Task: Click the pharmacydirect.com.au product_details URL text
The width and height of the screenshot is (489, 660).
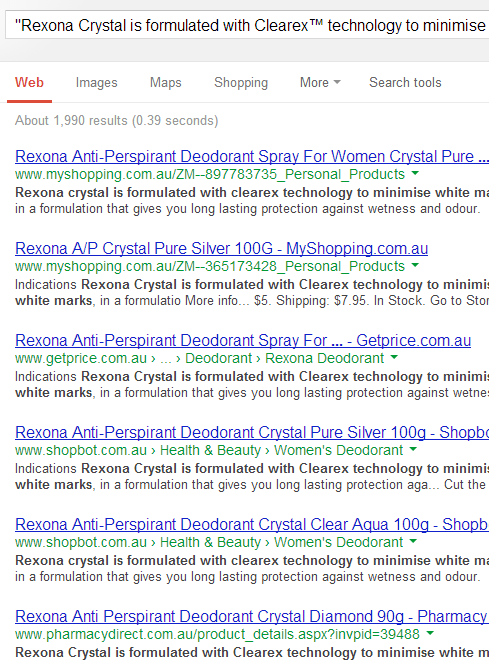Action: (218, 634)
